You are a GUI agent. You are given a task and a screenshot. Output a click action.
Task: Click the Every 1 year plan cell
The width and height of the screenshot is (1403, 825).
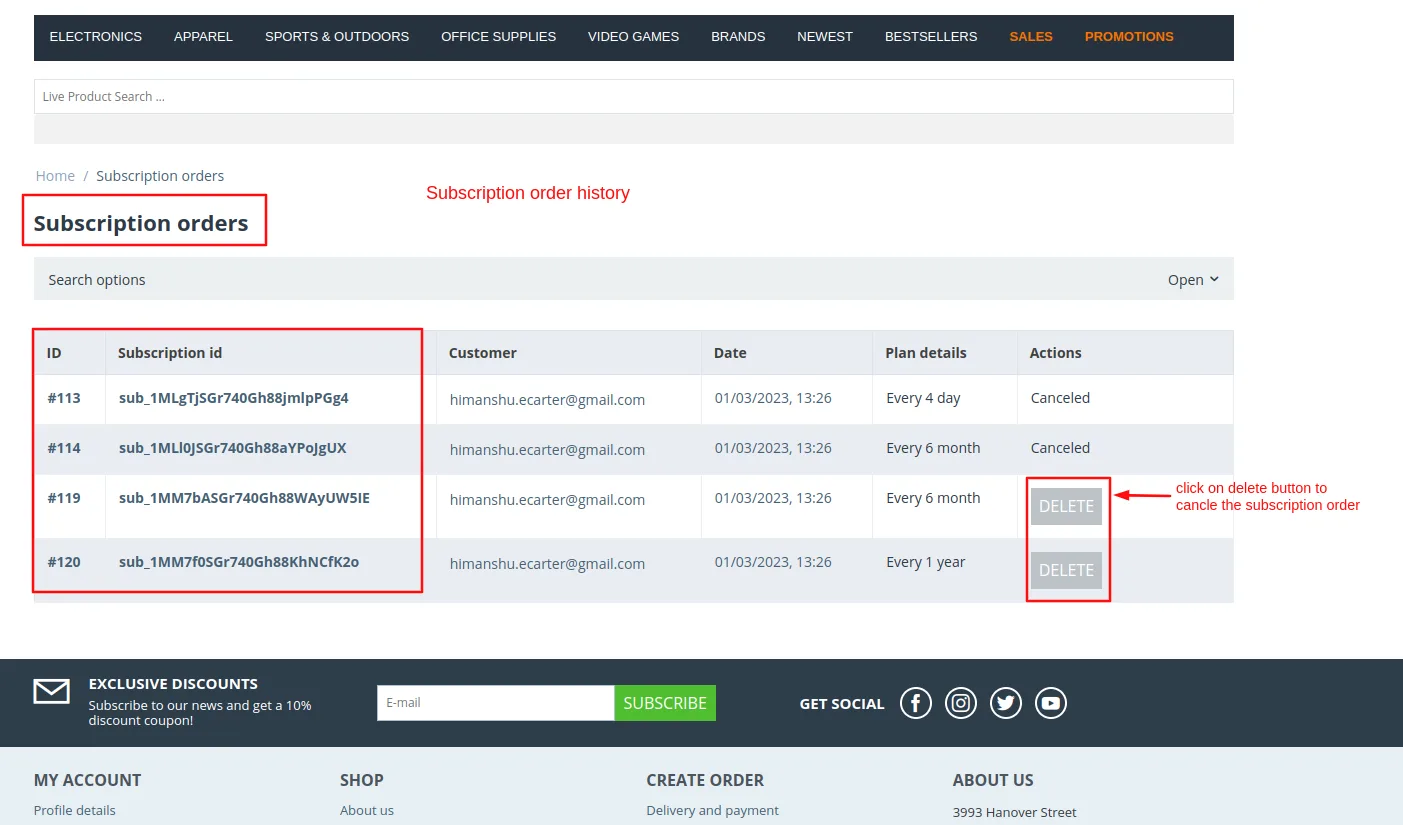pyautogui.click(x=926, y=562)
